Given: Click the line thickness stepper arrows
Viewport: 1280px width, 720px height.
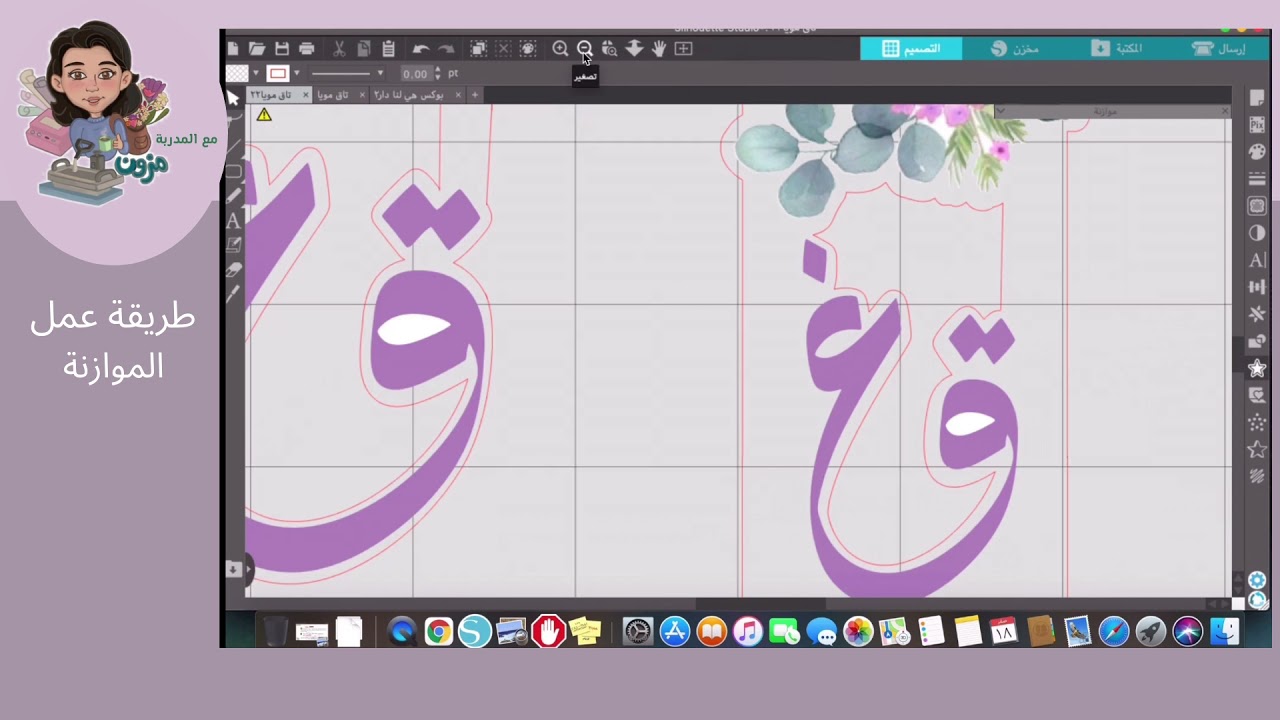Looking at the screenshot, I should (438, 73).
